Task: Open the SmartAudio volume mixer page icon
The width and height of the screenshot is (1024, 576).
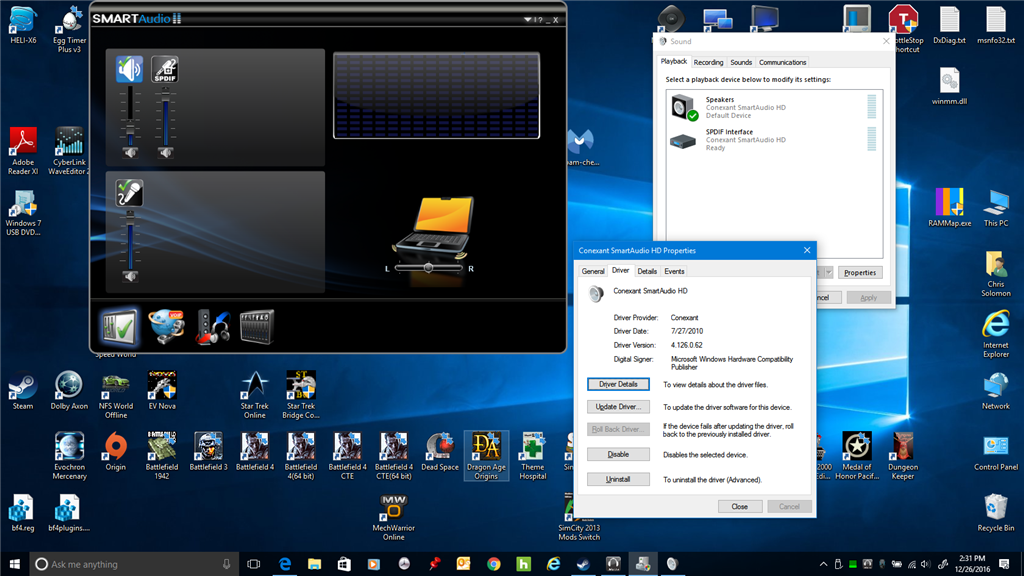Action: (120, 327)
